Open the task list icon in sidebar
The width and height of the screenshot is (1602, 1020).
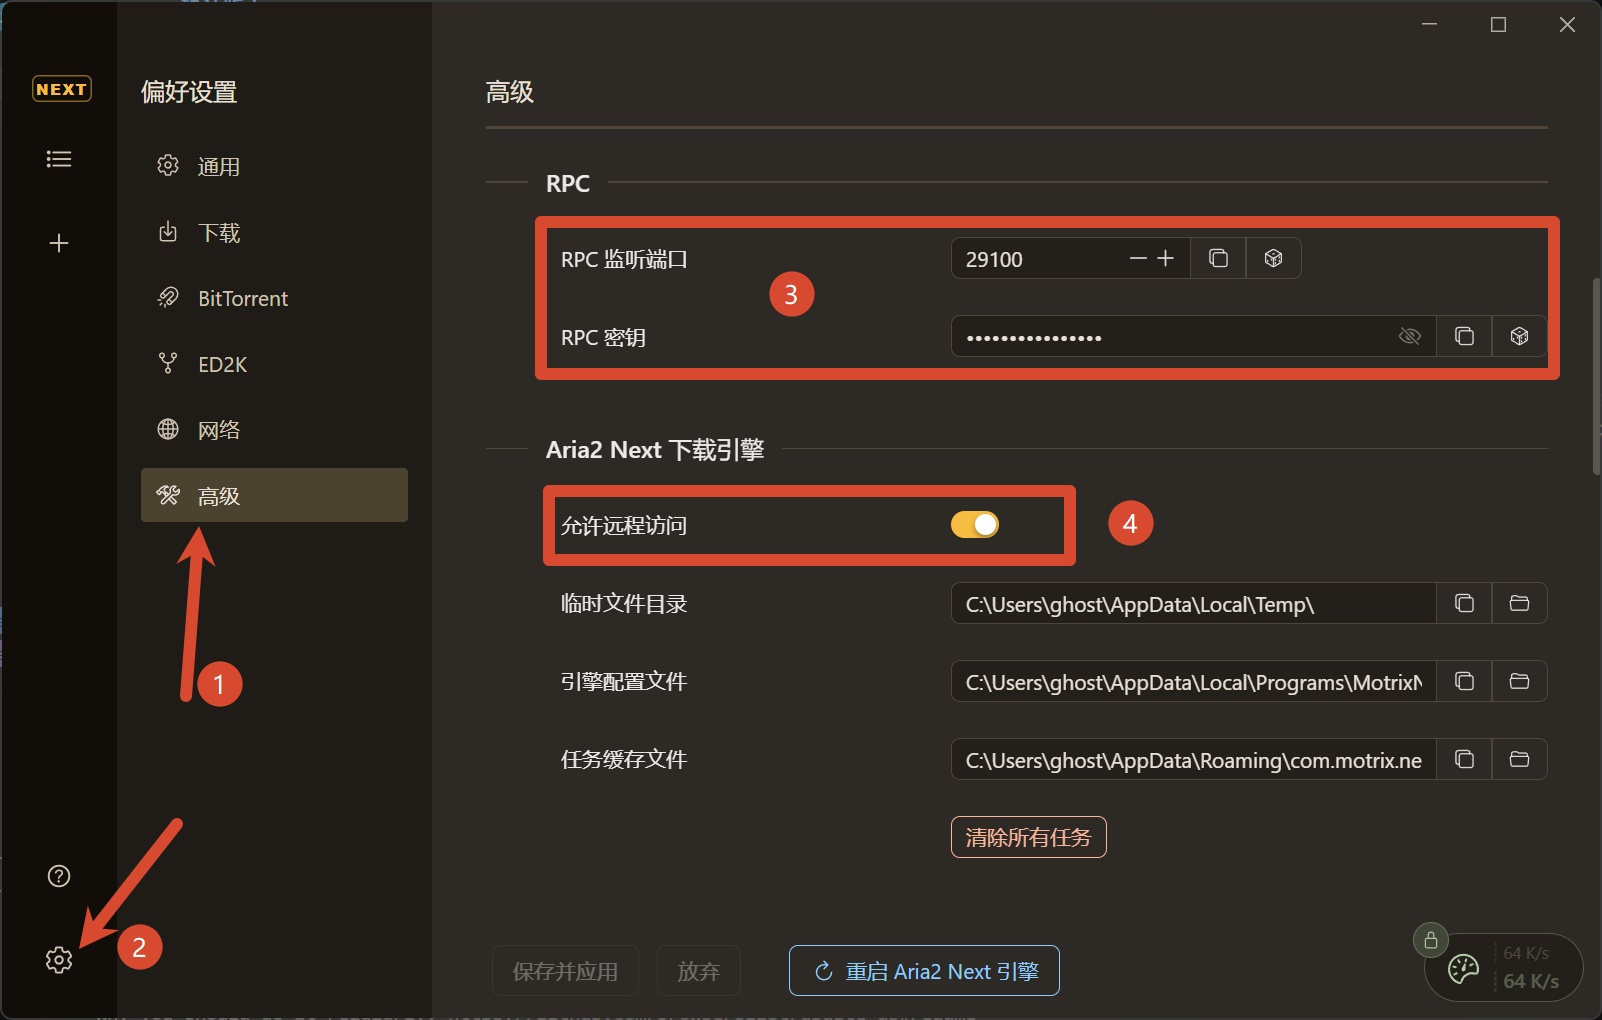click(59, 159)
